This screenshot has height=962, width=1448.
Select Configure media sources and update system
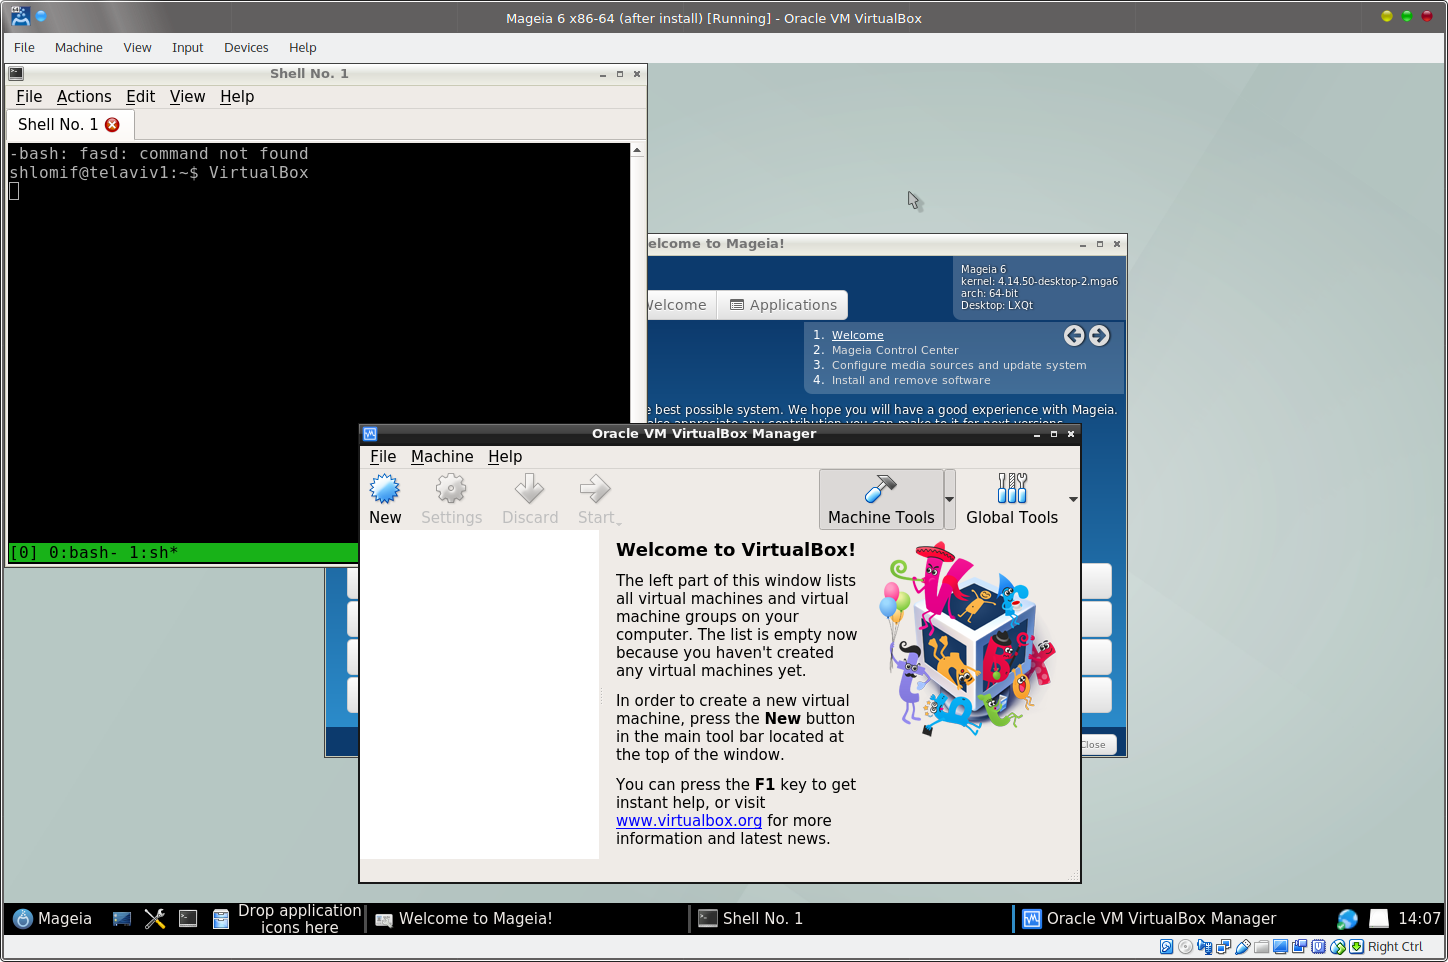tap(959, 365)
